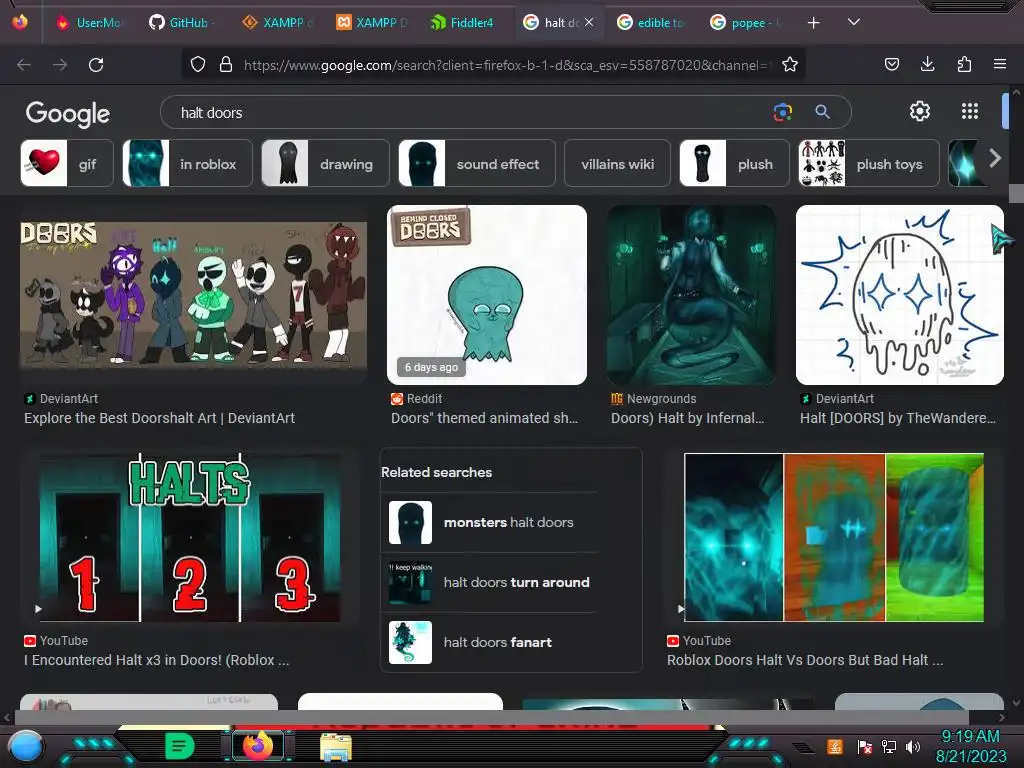Click the Firefox taskbar icon
The height and width of the screenshot is (768, 1024).
pos(258,746)
